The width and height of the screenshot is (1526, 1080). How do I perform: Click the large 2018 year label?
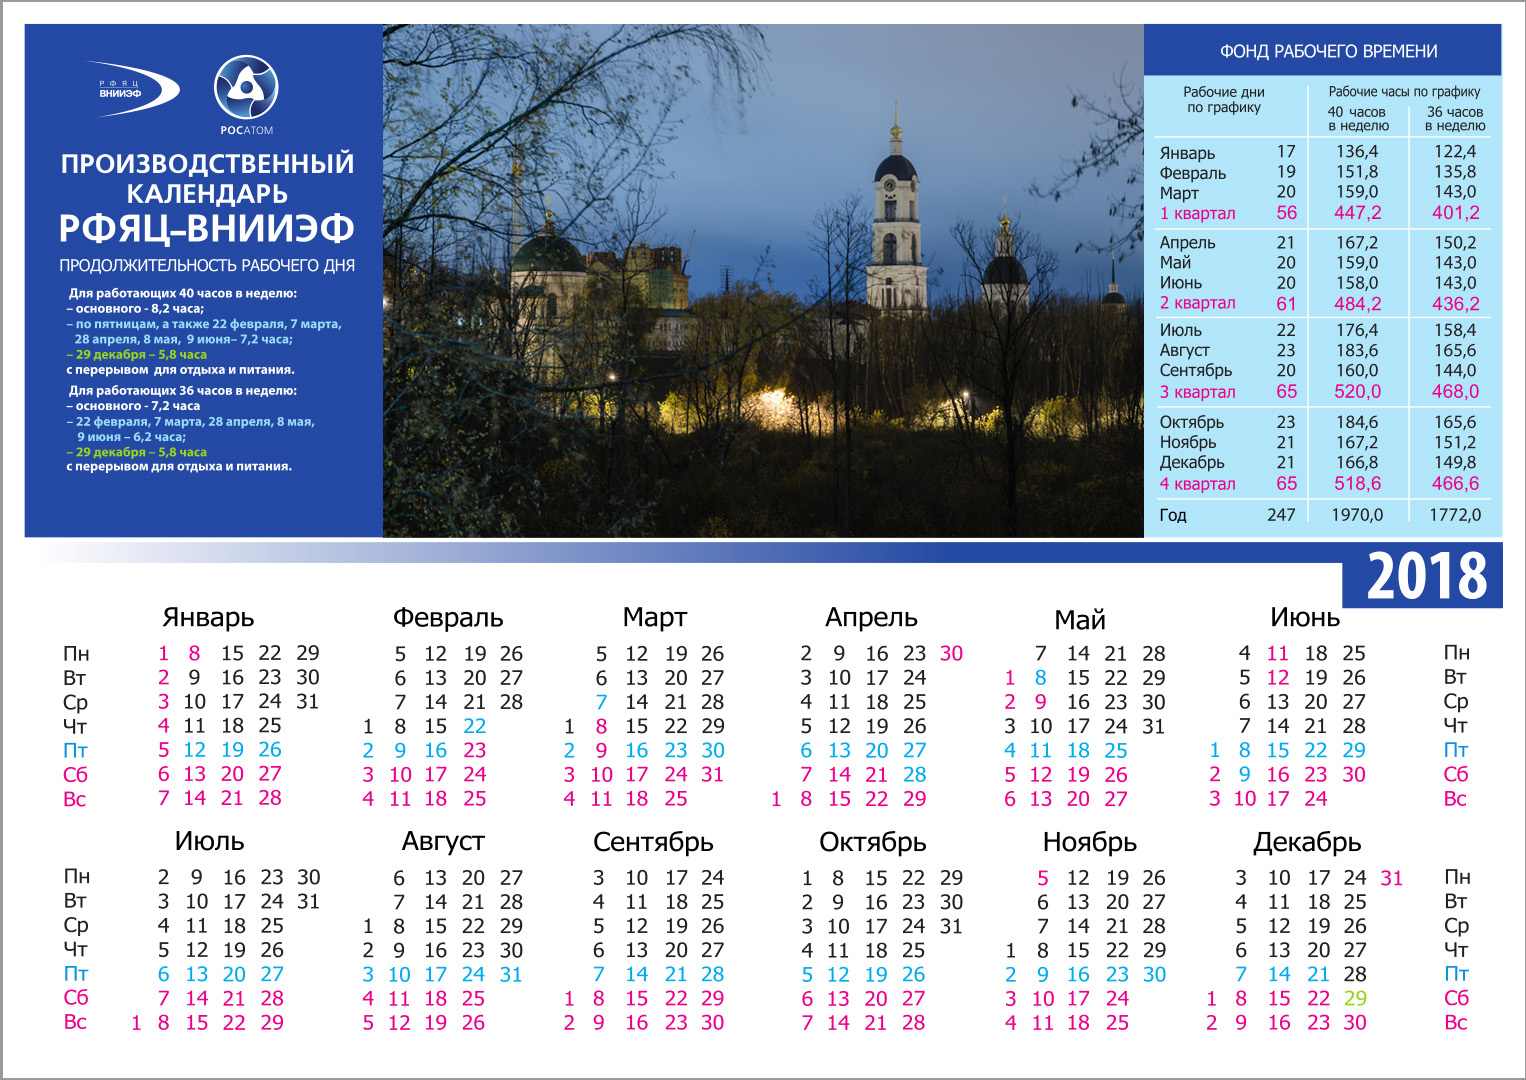[1426, 577]
